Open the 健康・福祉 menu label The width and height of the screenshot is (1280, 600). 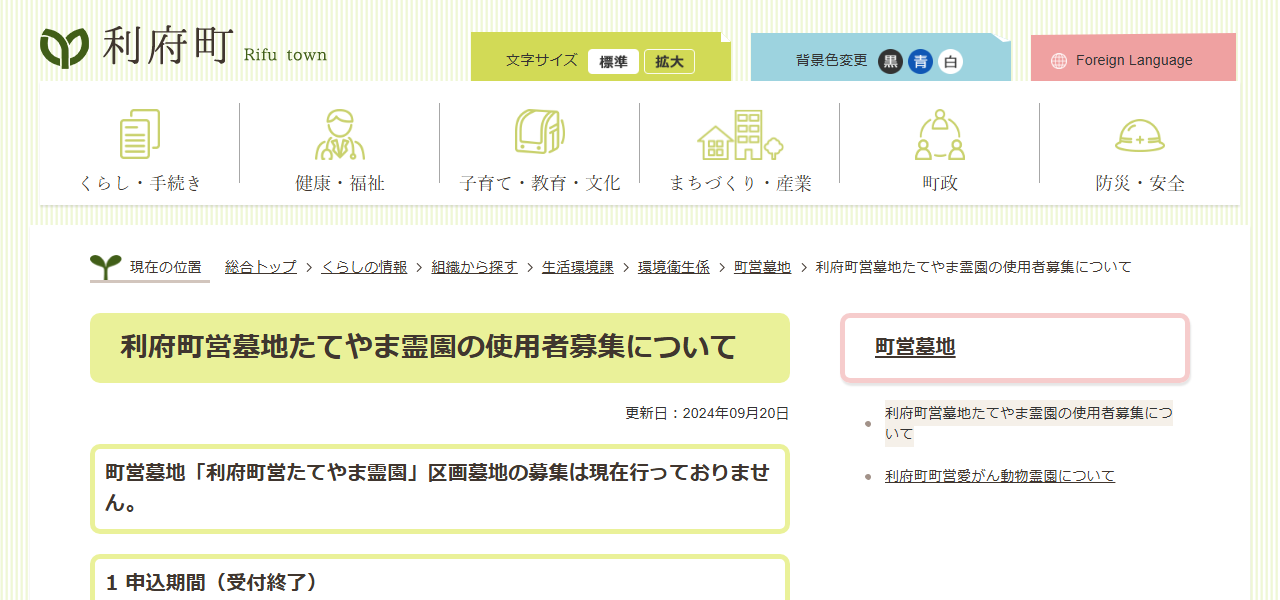[x=340, y=183]
